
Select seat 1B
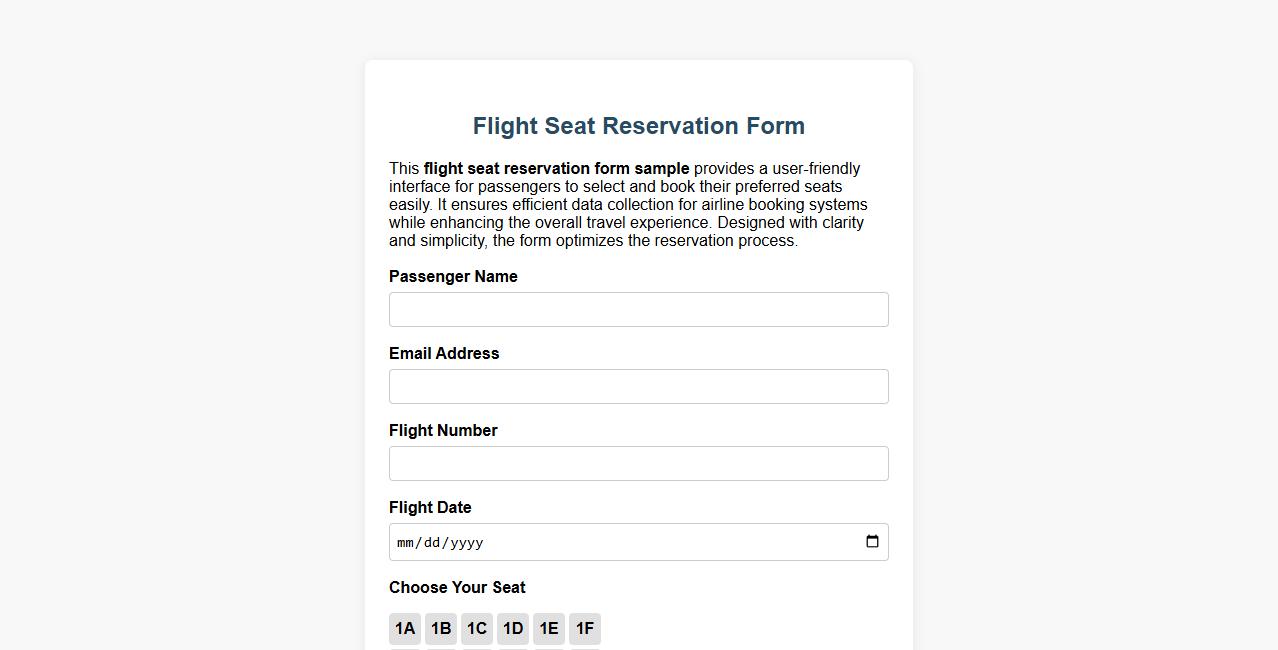pos(440,628)
